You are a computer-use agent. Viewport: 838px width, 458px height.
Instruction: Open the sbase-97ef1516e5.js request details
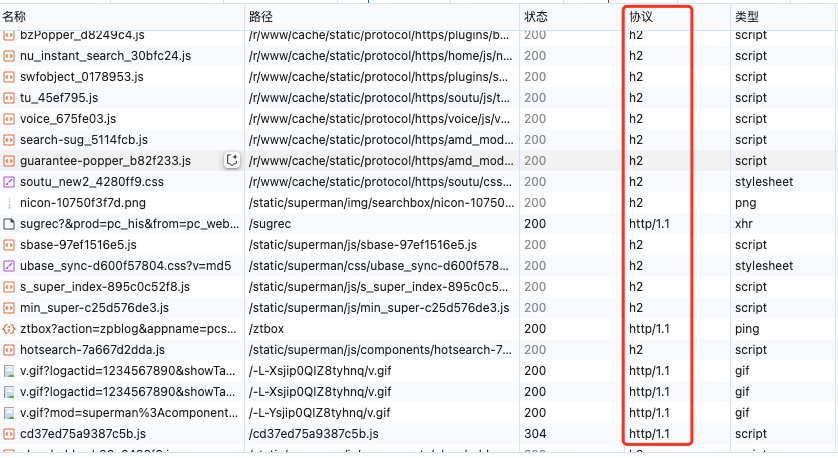click(x=82, y=245)
